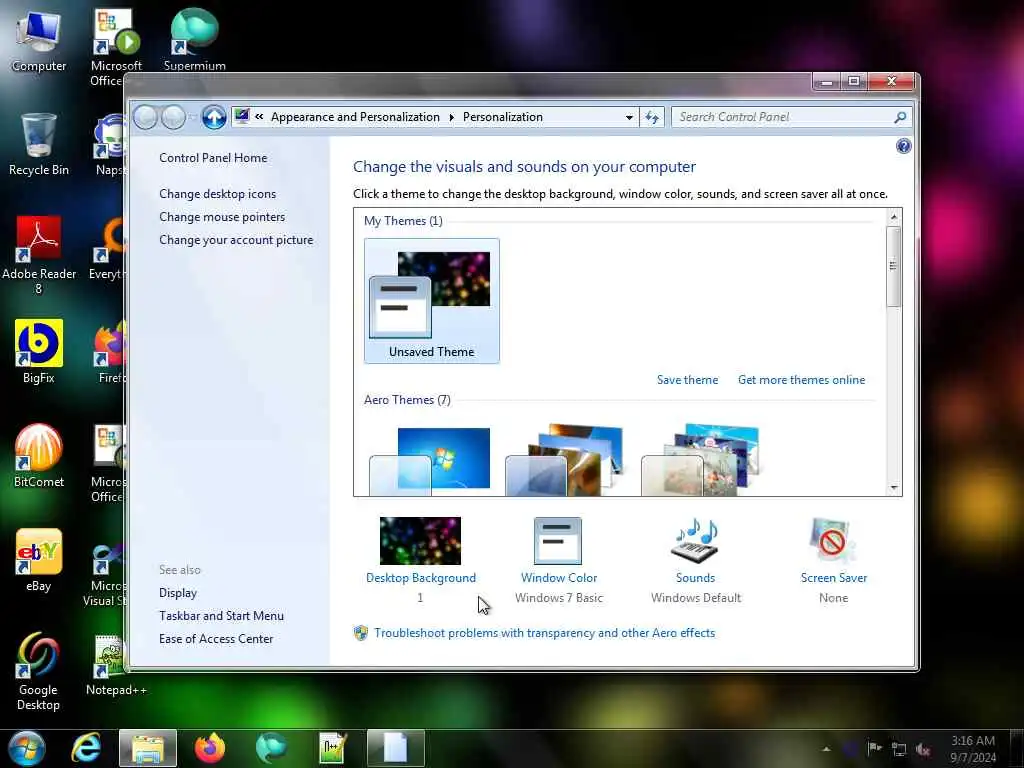
Task: Click Appearance and Personalization breadcrumb
Action: point(355,117)
